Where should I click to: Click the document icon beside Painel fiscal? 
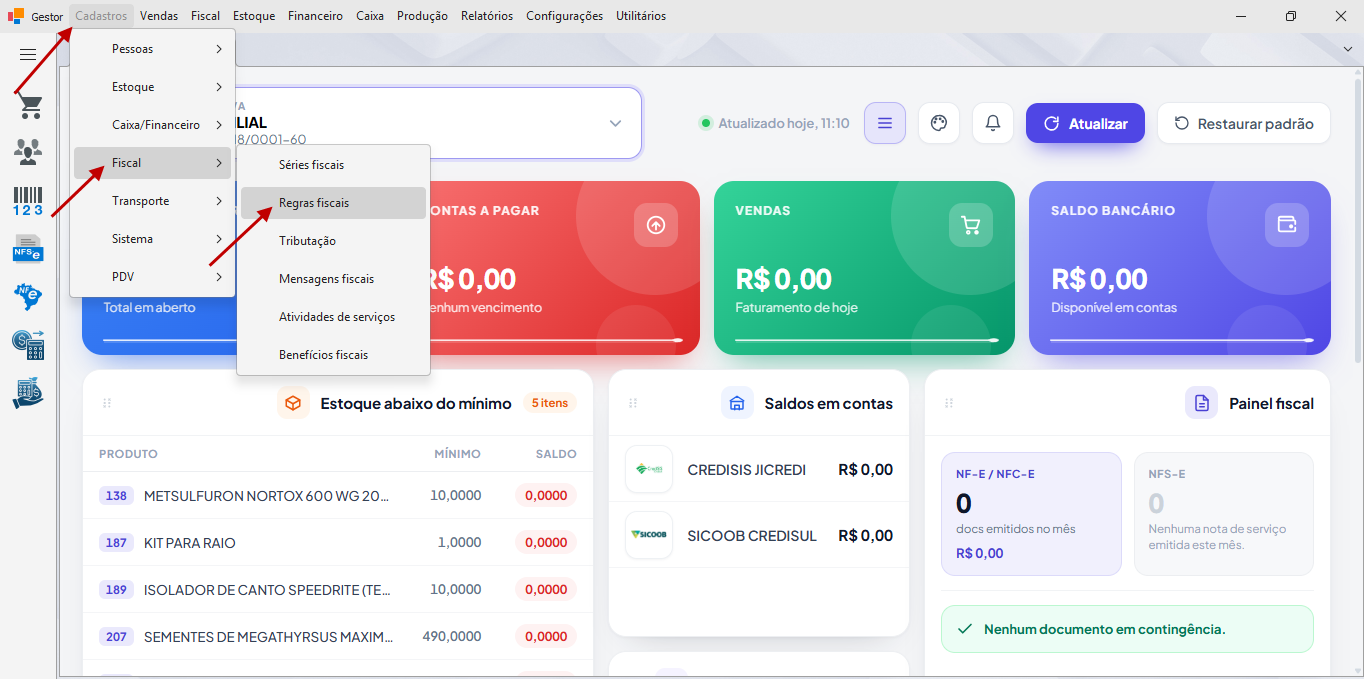tap(1201, 403)
